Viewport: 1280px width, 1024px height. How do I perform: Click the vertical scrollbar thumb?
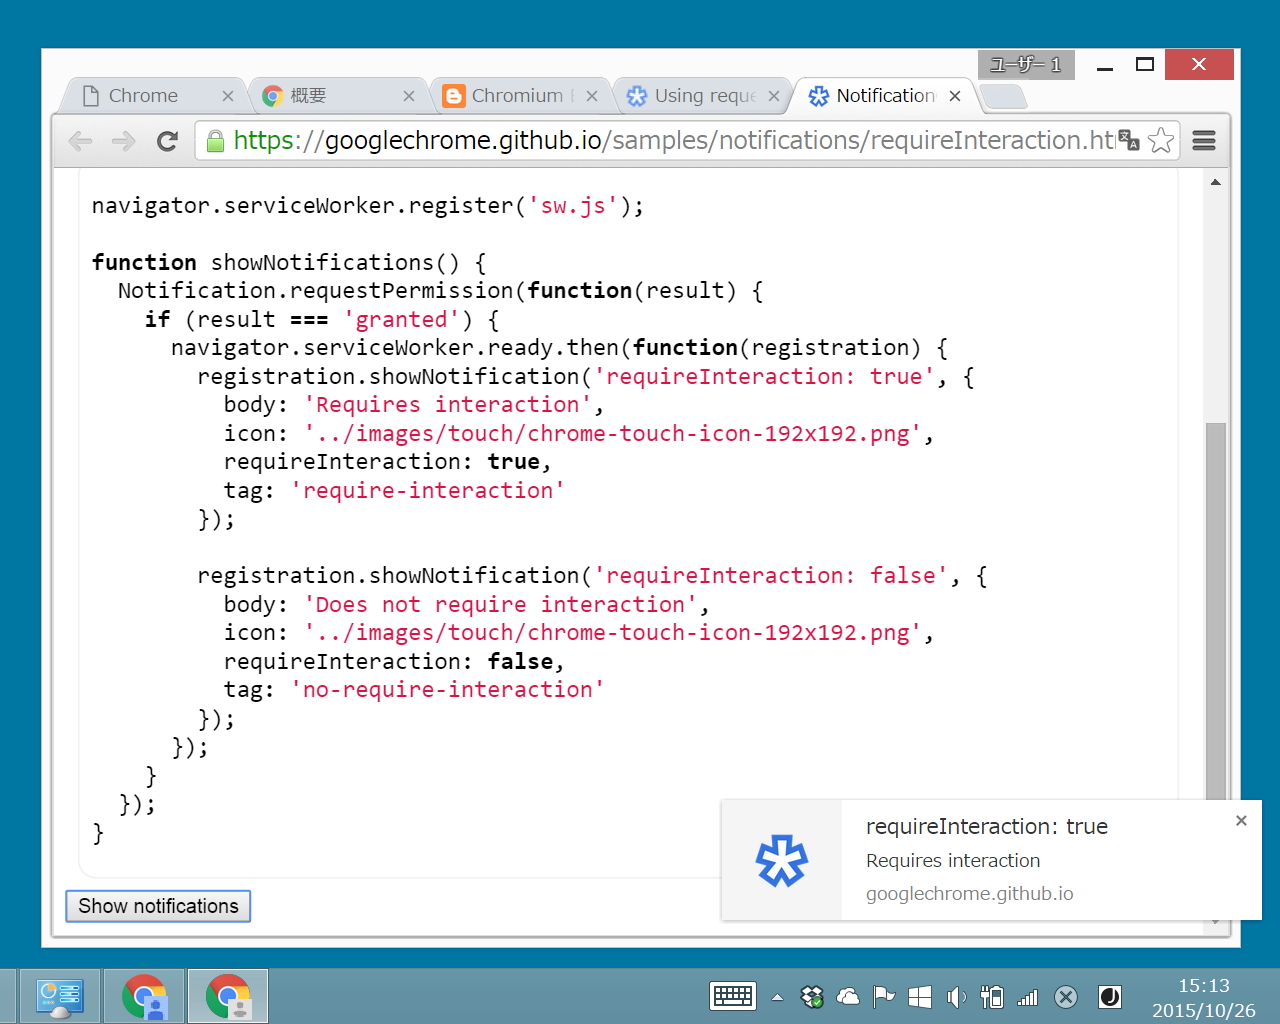click(1216, 610)
